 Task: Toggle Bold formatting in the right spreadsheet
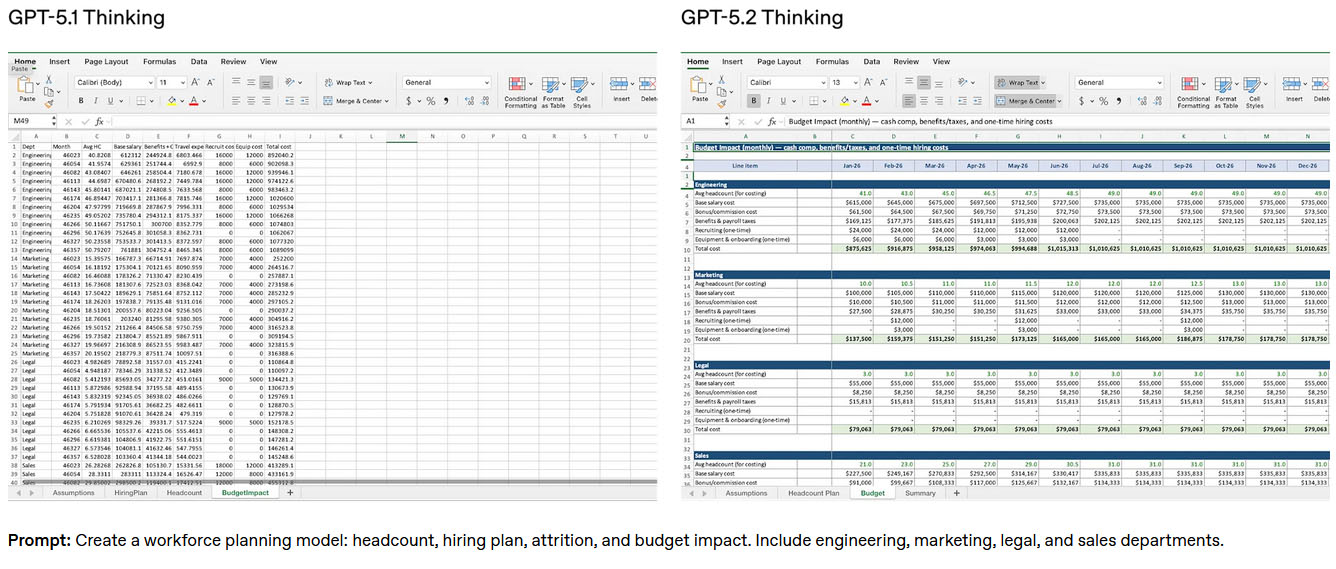click(x=754, y=101)
